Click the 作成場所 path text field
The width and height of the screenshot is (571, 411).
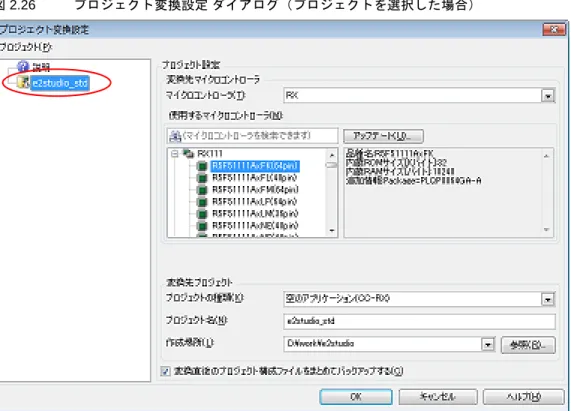click(x=382, y=344)
